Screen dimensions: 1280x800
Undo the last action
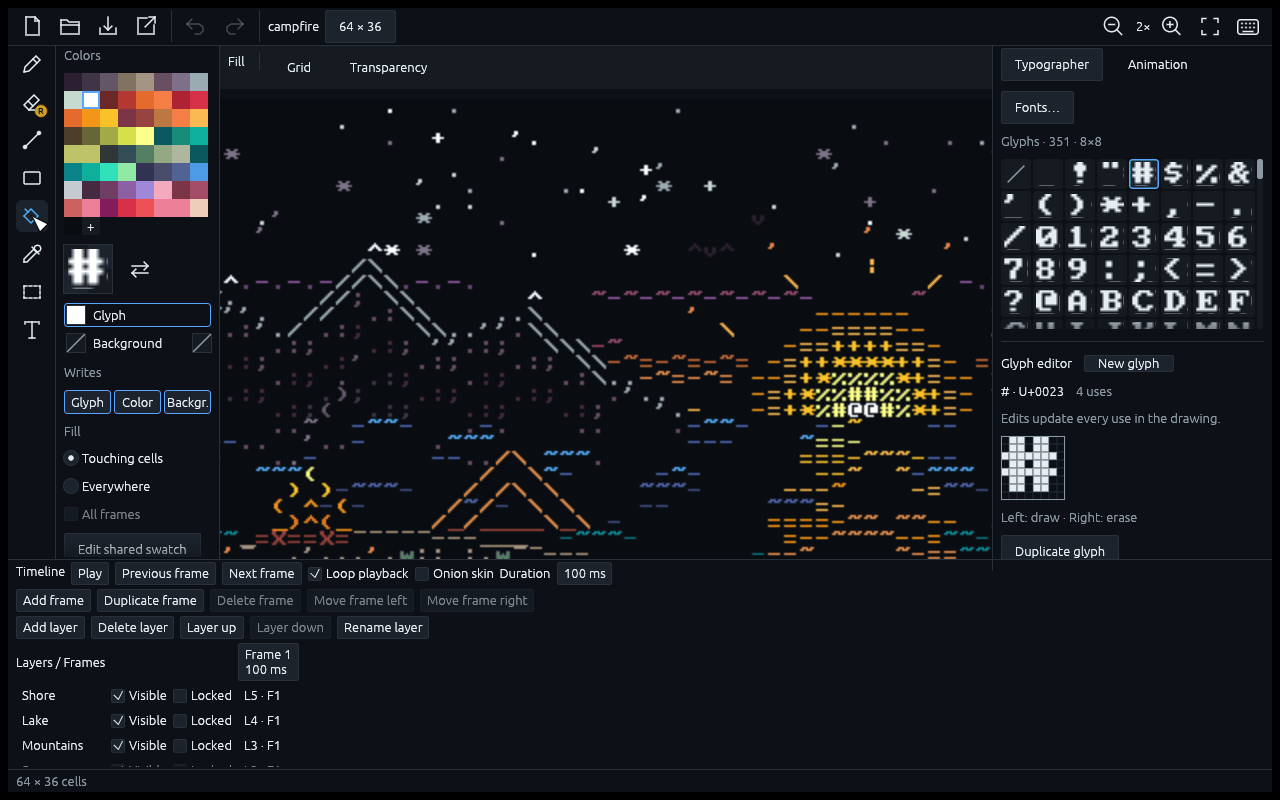pyautogui.click(x=196, y=27)
